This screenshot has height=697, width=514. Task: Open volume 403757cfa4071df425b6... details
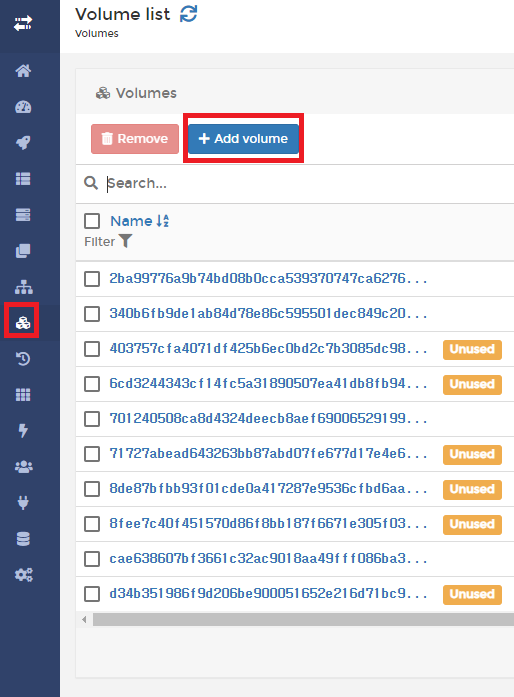pos(268,348)
